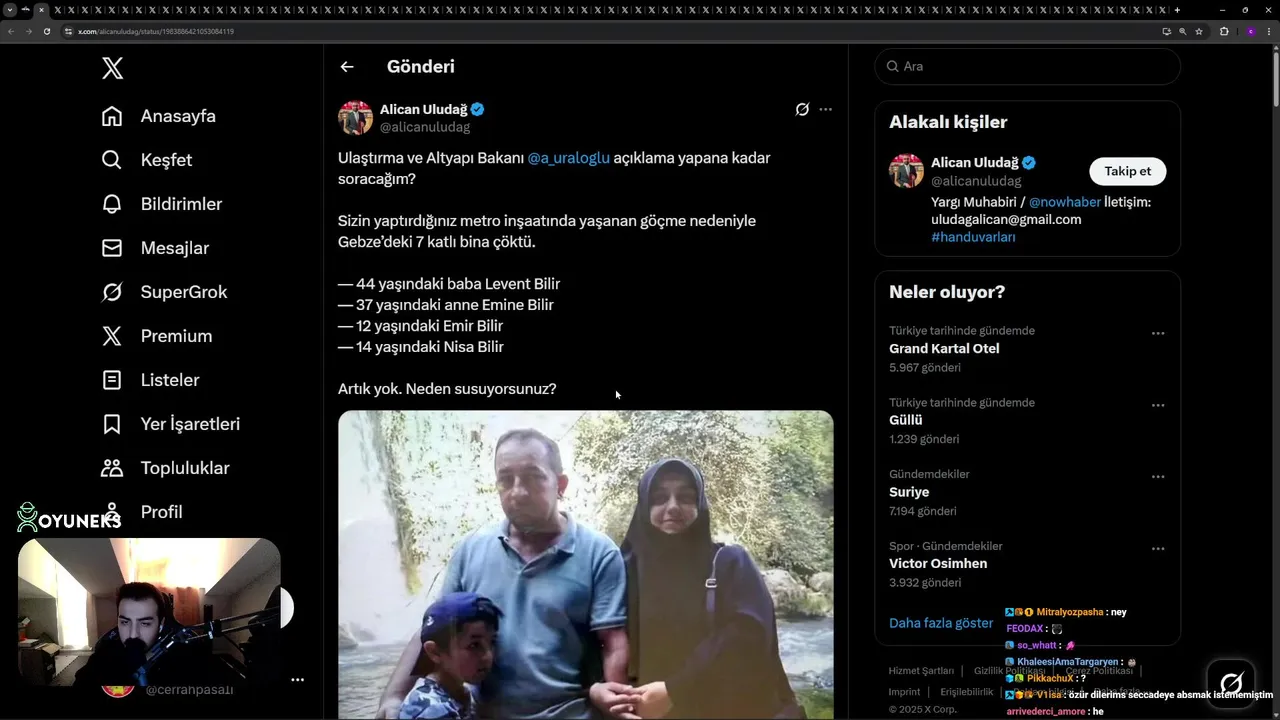
Task: Open the browser three-dot menu
Action: pyautogui.click(x=1269, y=31)
